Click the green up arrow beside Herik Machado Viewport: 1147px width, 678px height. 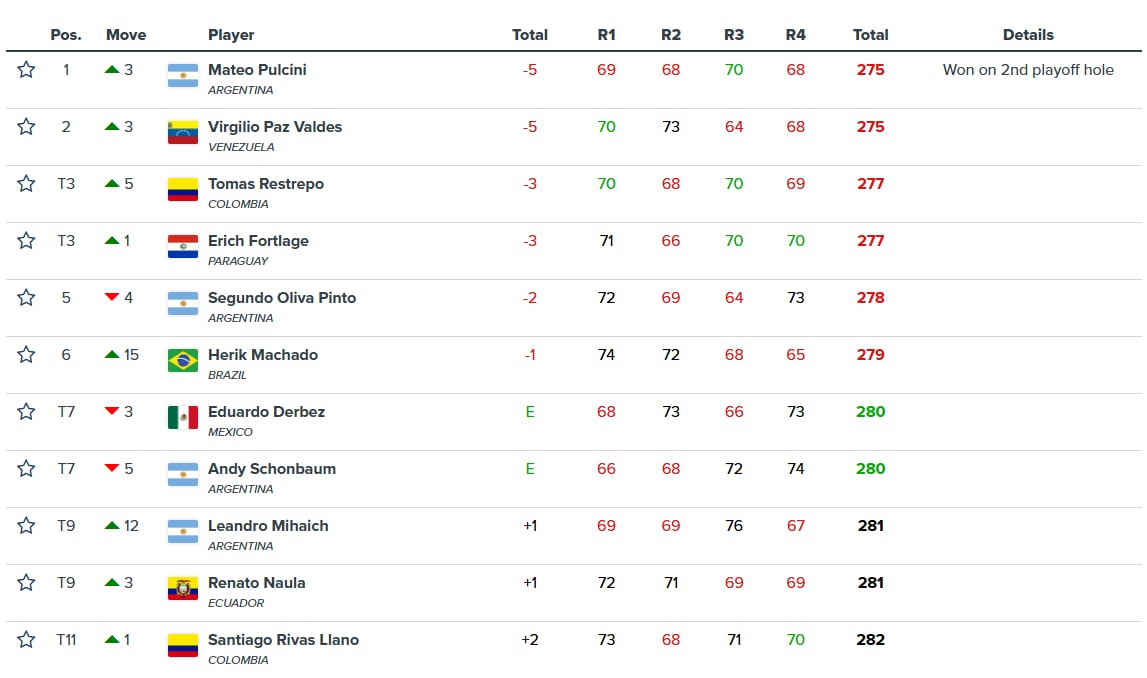point(113,355)
